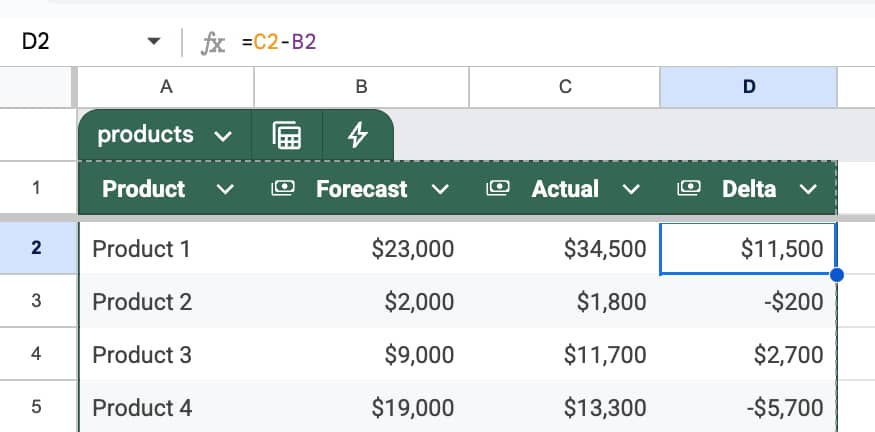Select column C header
The image size is (875, 432).
(x=565, y=88)
